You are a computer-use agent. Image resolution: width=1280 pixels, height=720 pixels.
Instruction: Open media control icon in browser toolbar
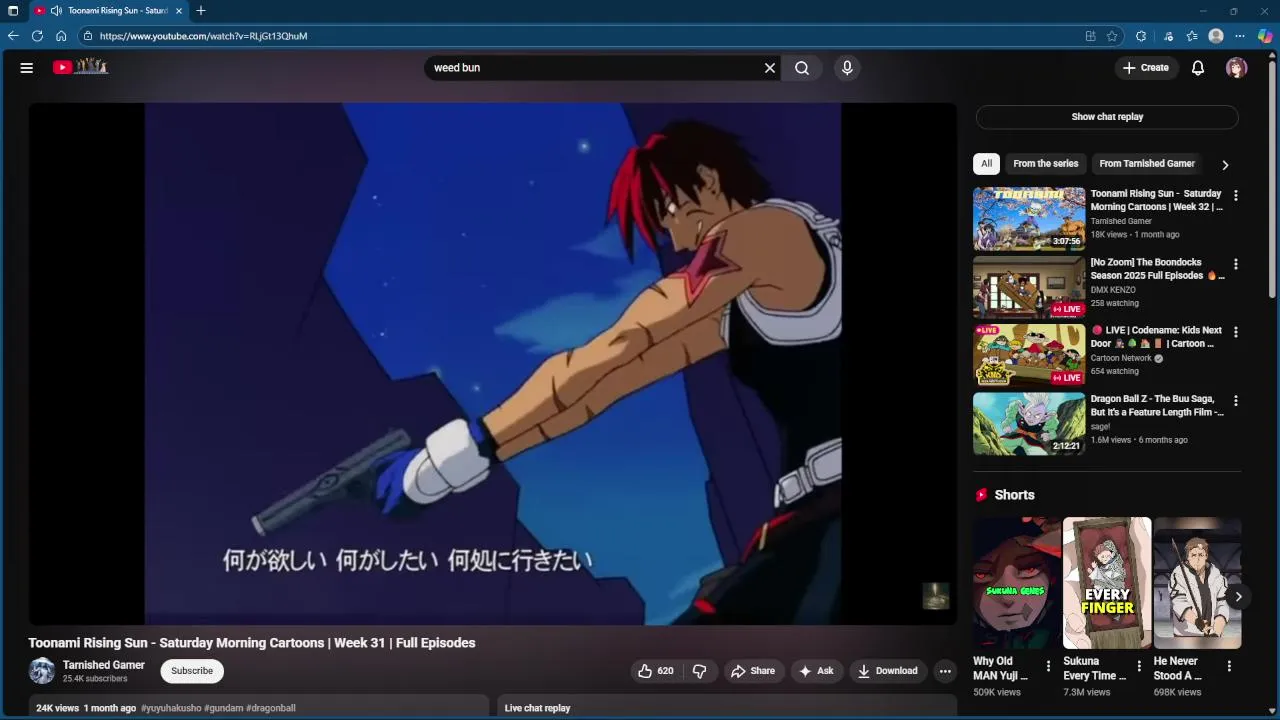pos(1168,36)
